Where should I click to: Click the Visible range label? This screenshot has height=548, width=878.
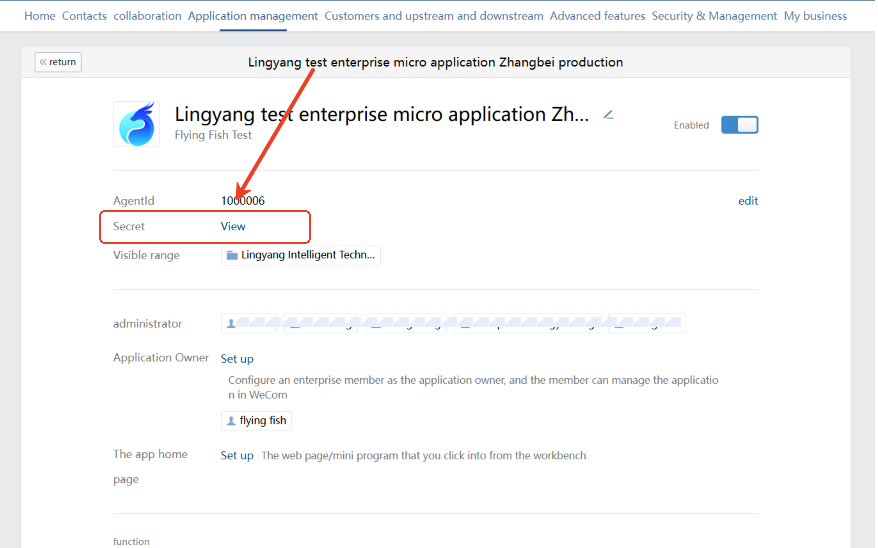146,255
